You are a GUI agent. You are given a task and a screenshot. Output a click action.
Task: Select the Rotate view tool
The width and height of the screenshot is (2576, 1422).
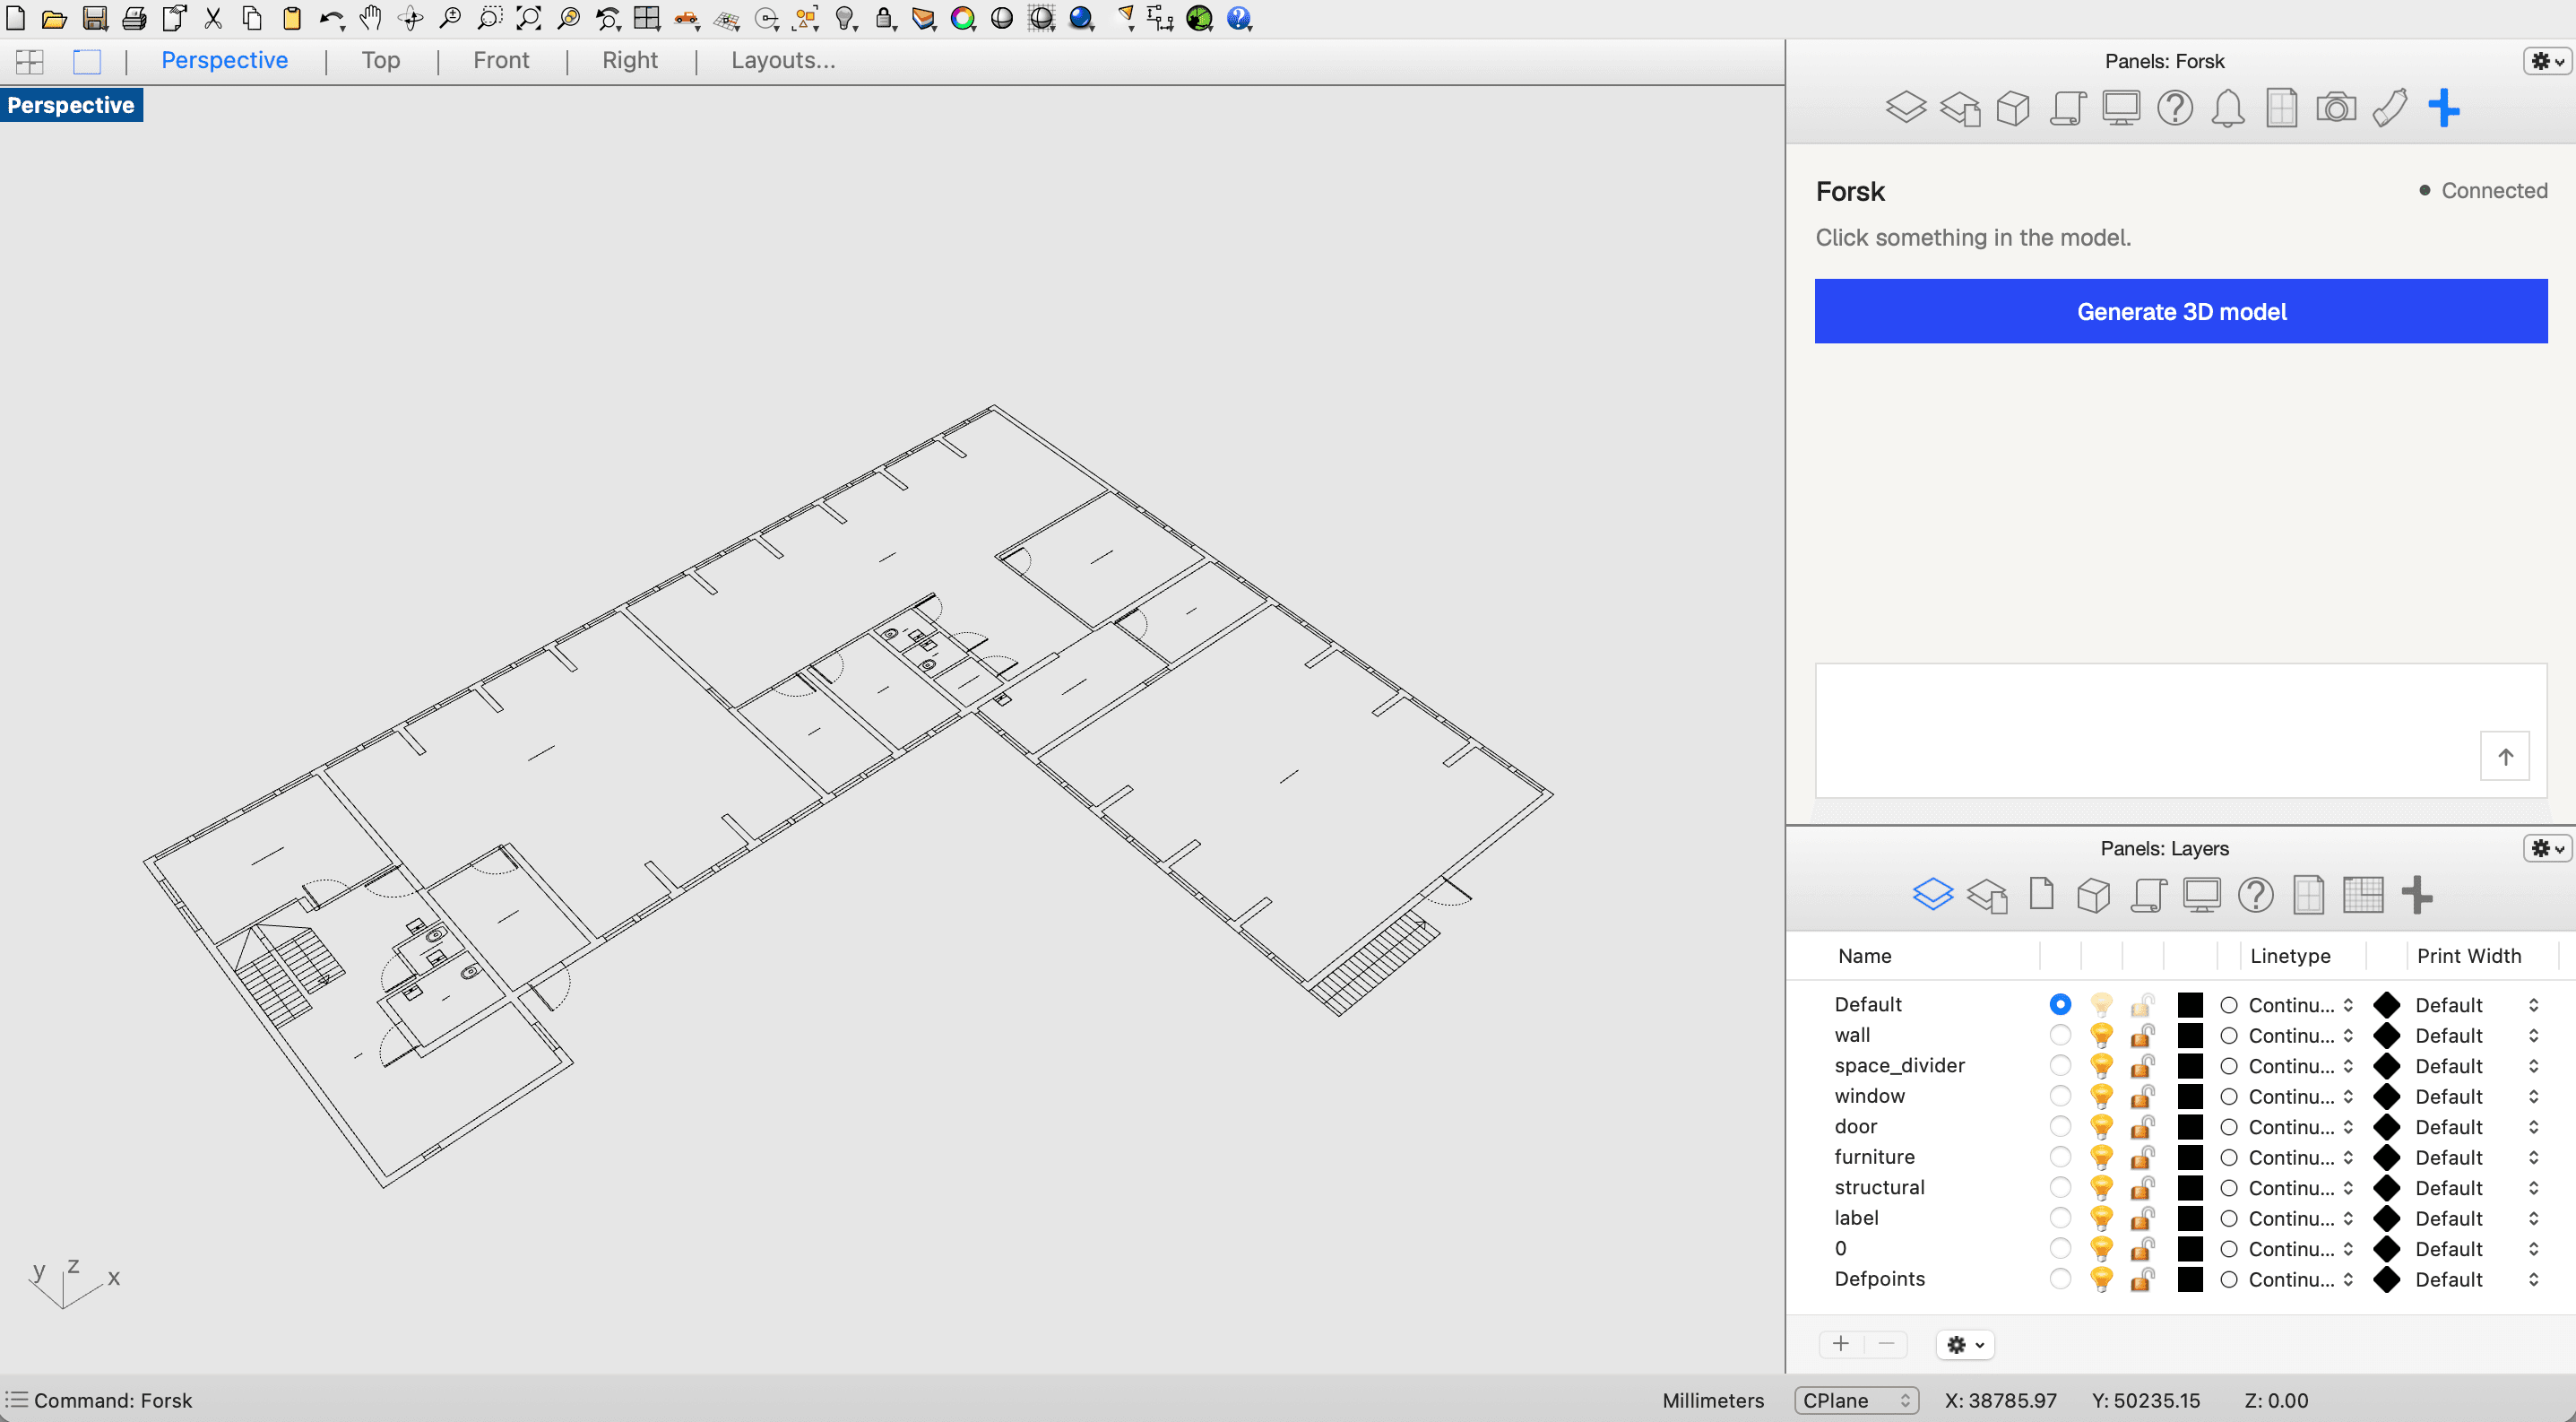coord(410,18)
